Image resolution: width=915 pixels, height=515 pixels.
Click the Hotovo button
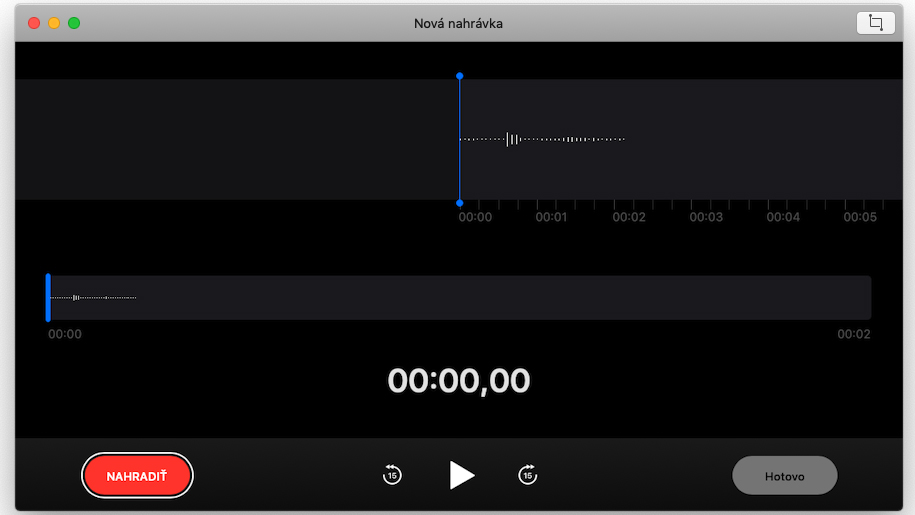pyautogui.click(x=784, y=476)
